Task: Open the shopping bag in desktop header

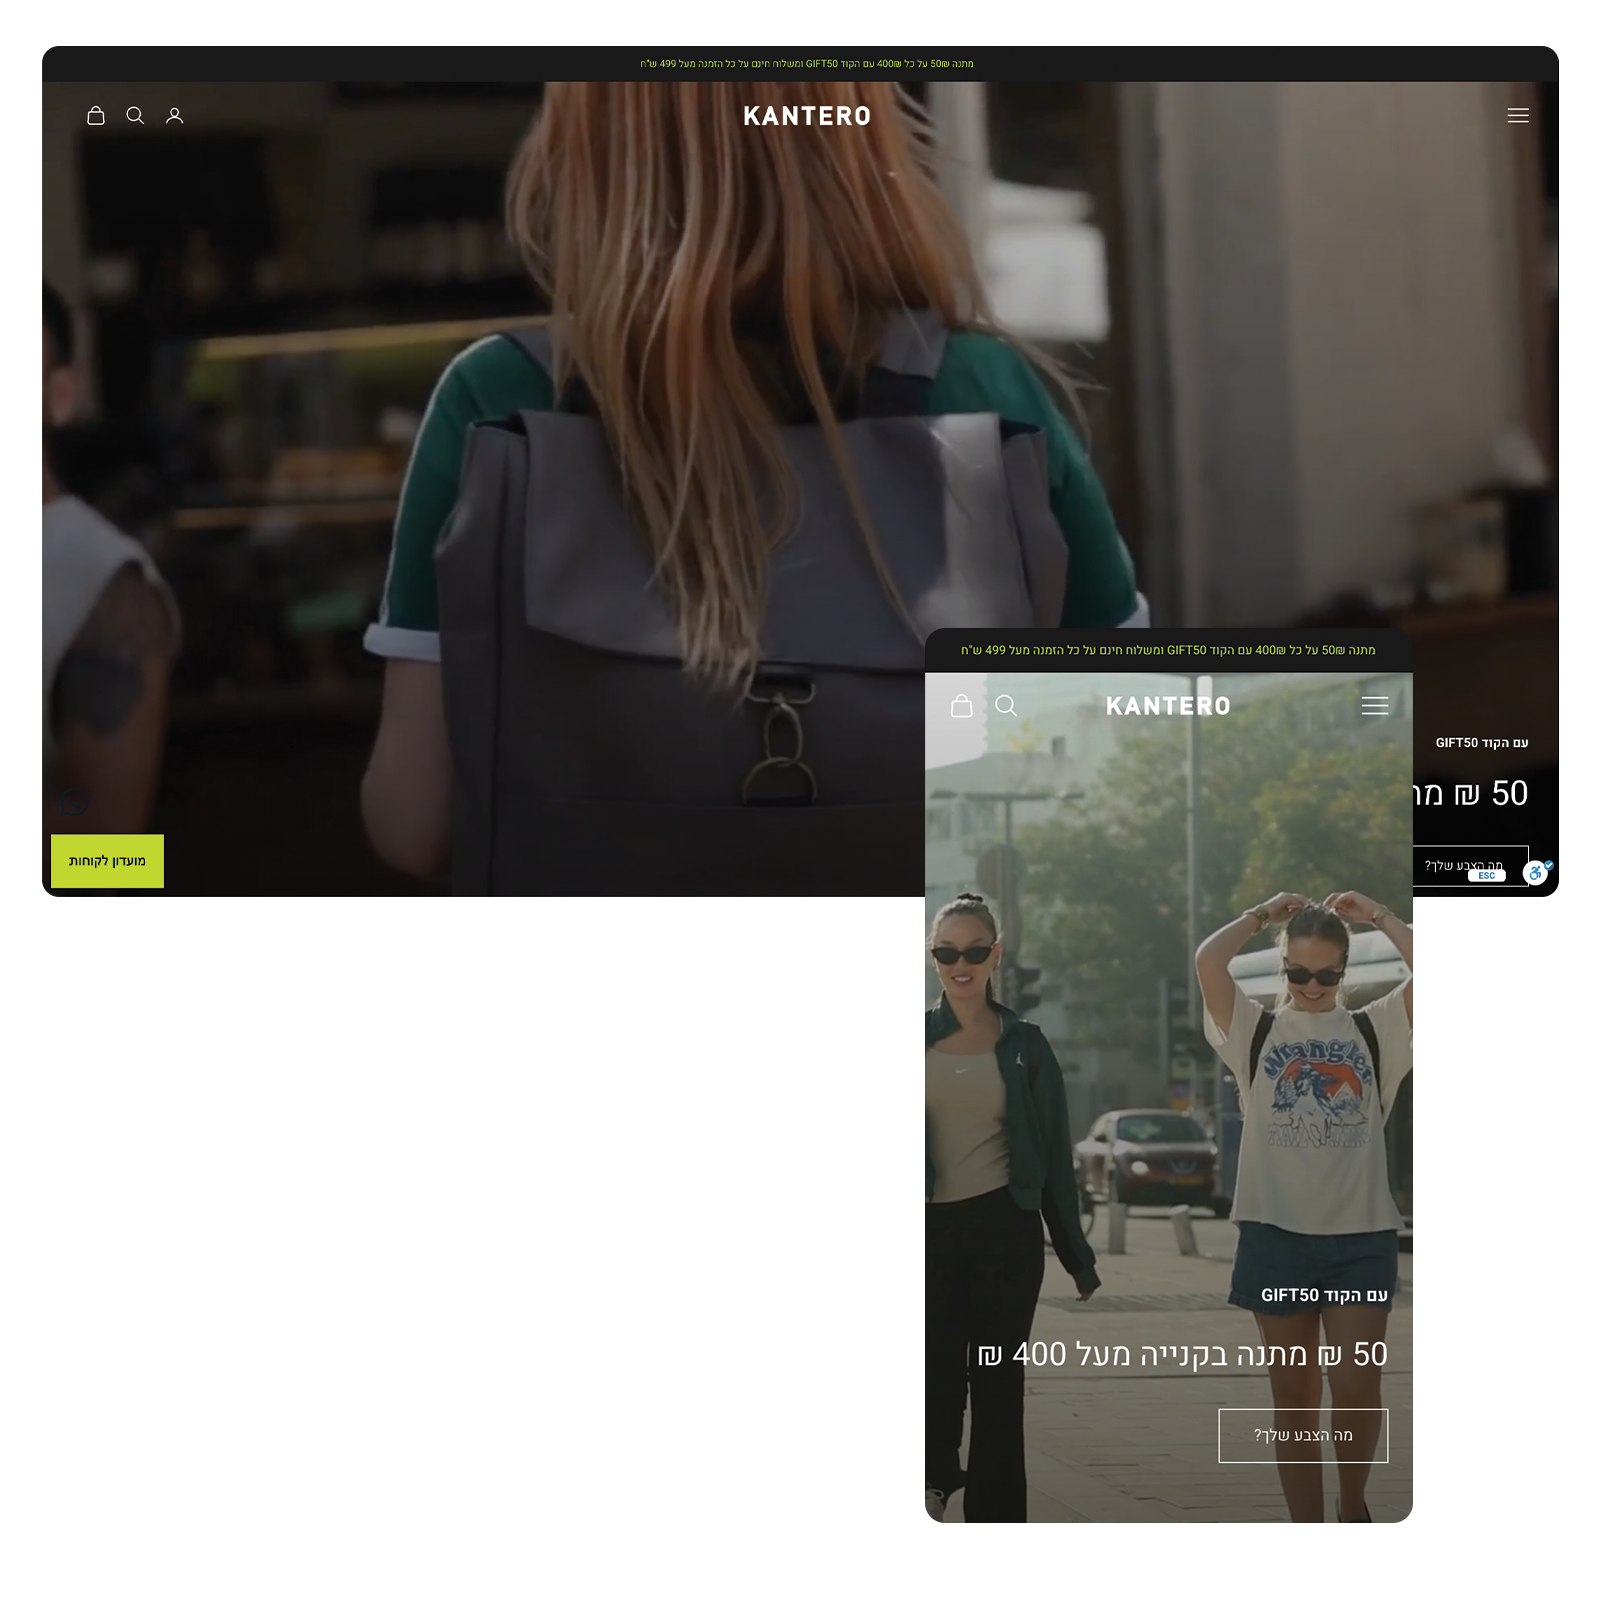Action: click(x=96, y=116)
